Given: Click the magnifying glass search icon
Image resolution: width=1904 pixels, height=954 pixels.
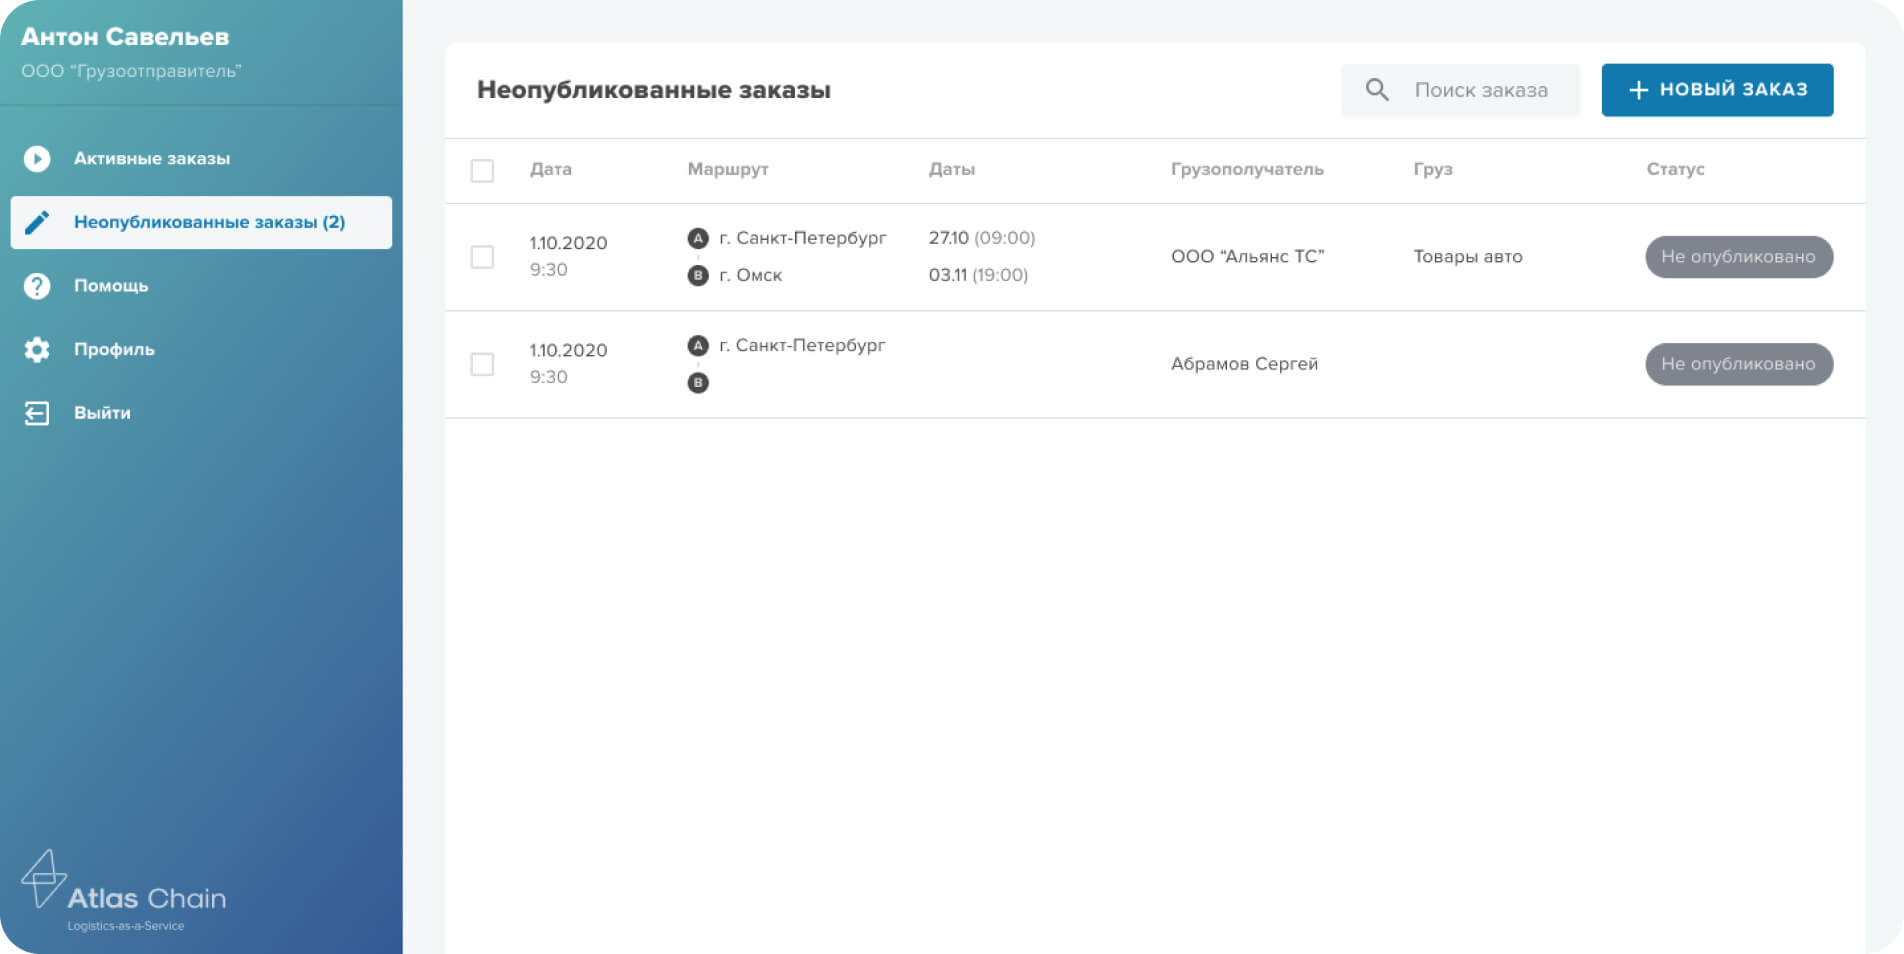Looking at the screenshot, I should coord(1377,90).
